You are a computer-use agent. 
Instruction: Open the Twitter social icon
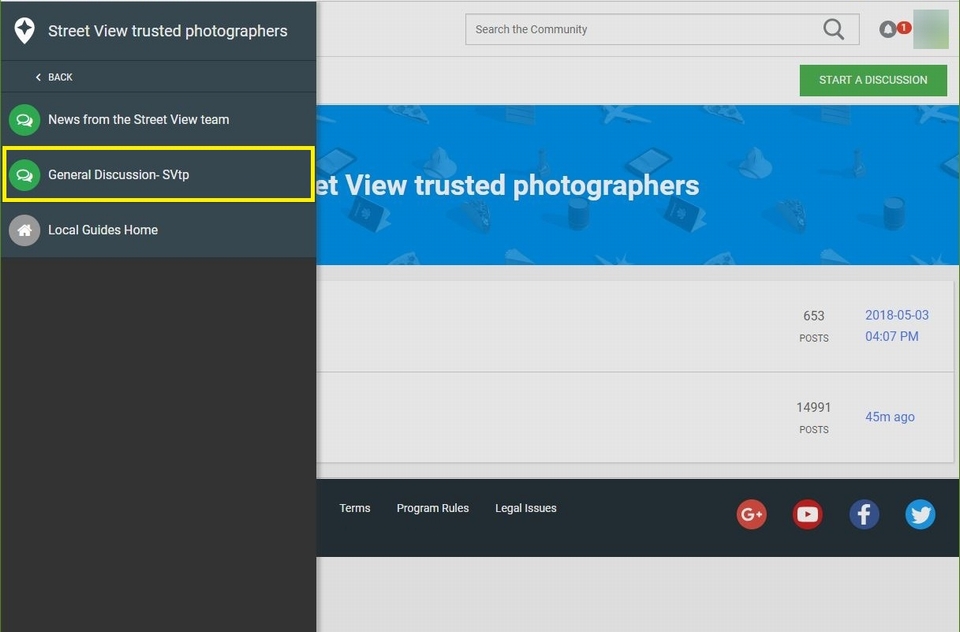pyautogui.click(x=920, y=514)
